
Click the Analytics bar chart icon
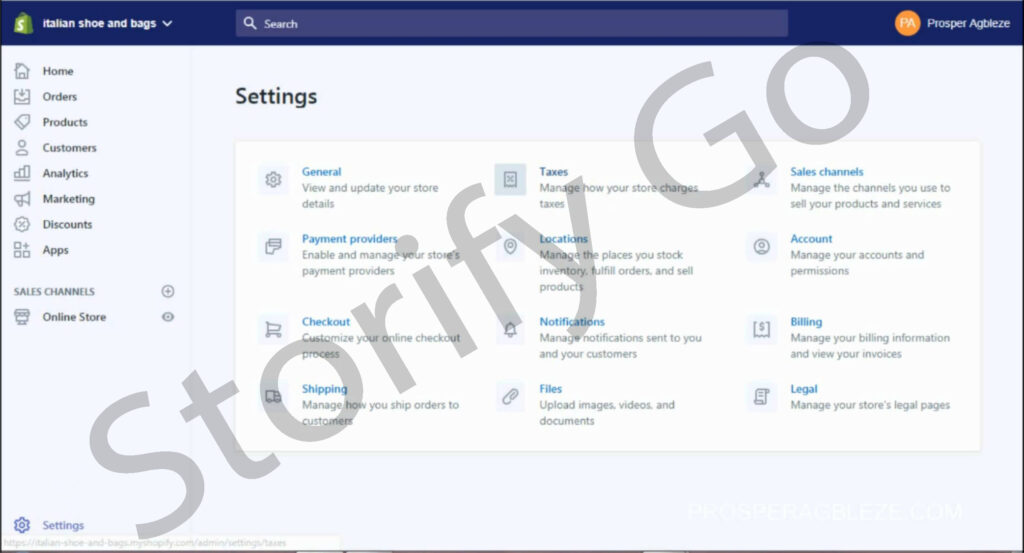(22, 173)
